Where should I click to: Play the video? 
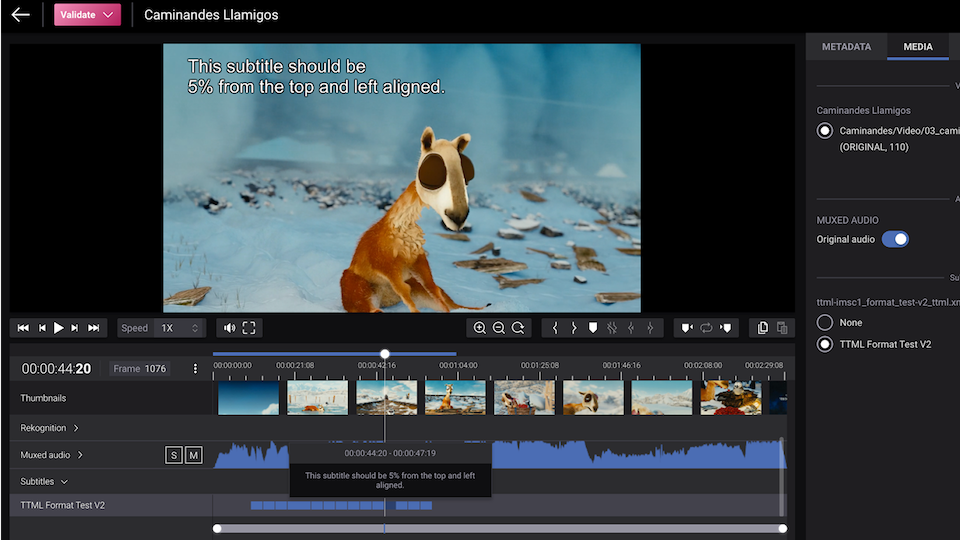click(59, 328)
